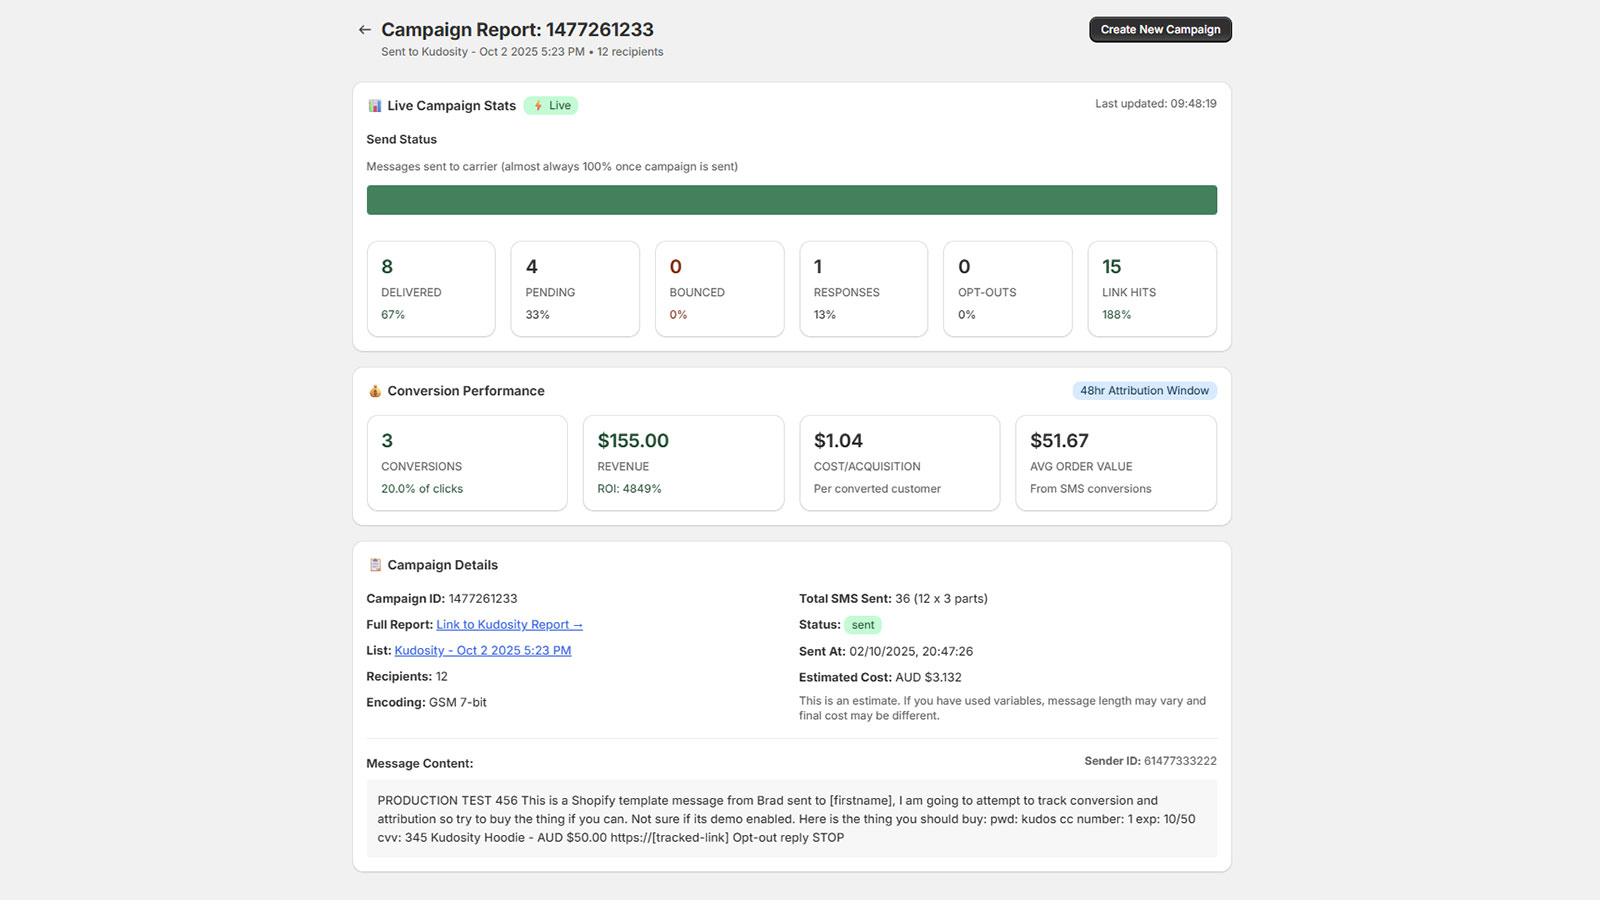Open the Kudosity - Oct 2 2025 list link
This screenshot has width=1600, height=900.
[x=483, y=651]
